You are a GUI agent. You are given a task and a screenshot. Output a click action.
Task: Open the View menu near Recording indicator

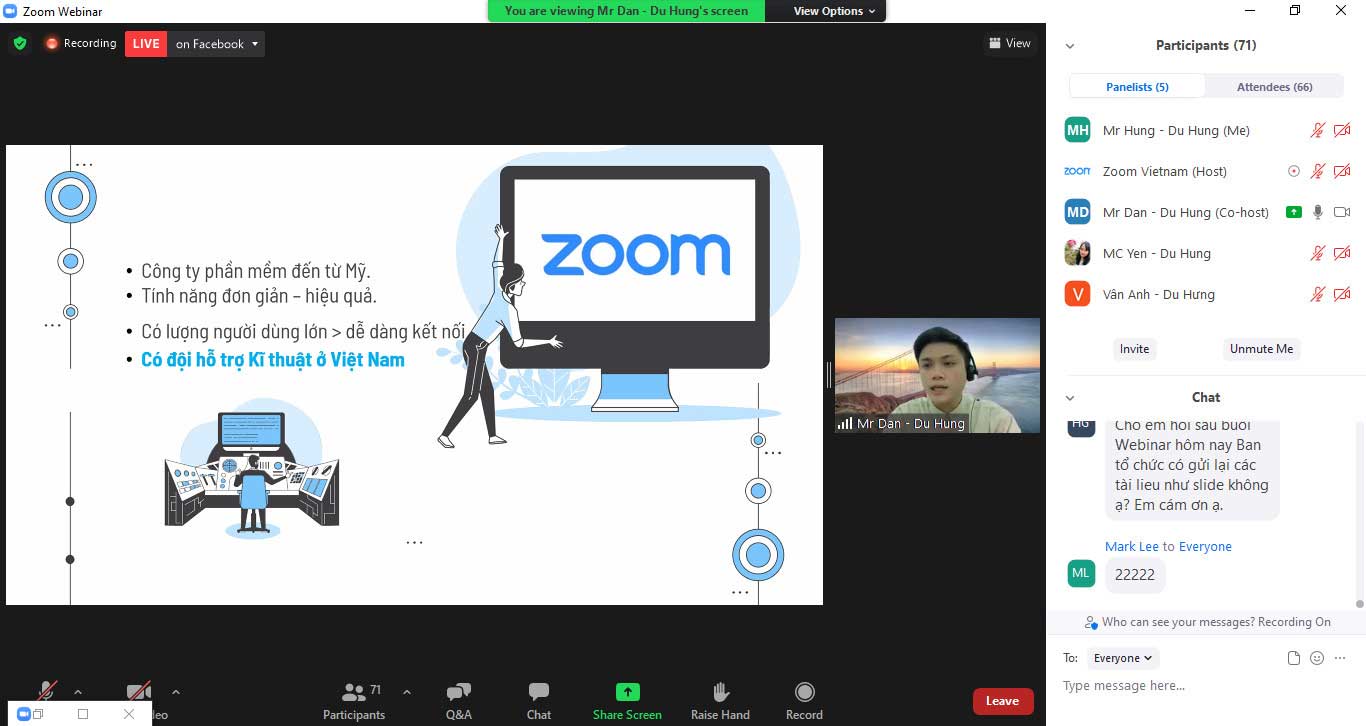1010,43
